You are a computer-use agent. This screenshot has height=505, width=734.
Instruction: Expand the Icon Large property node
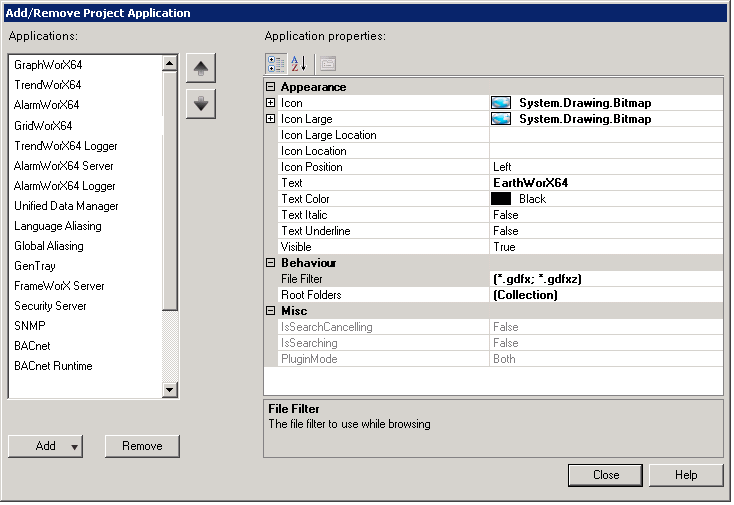[271, 119]
